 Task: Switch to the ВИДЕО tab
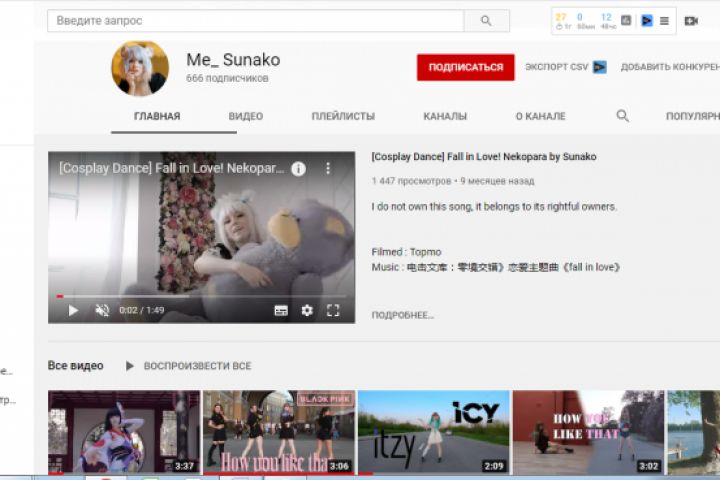click(246, 116)
